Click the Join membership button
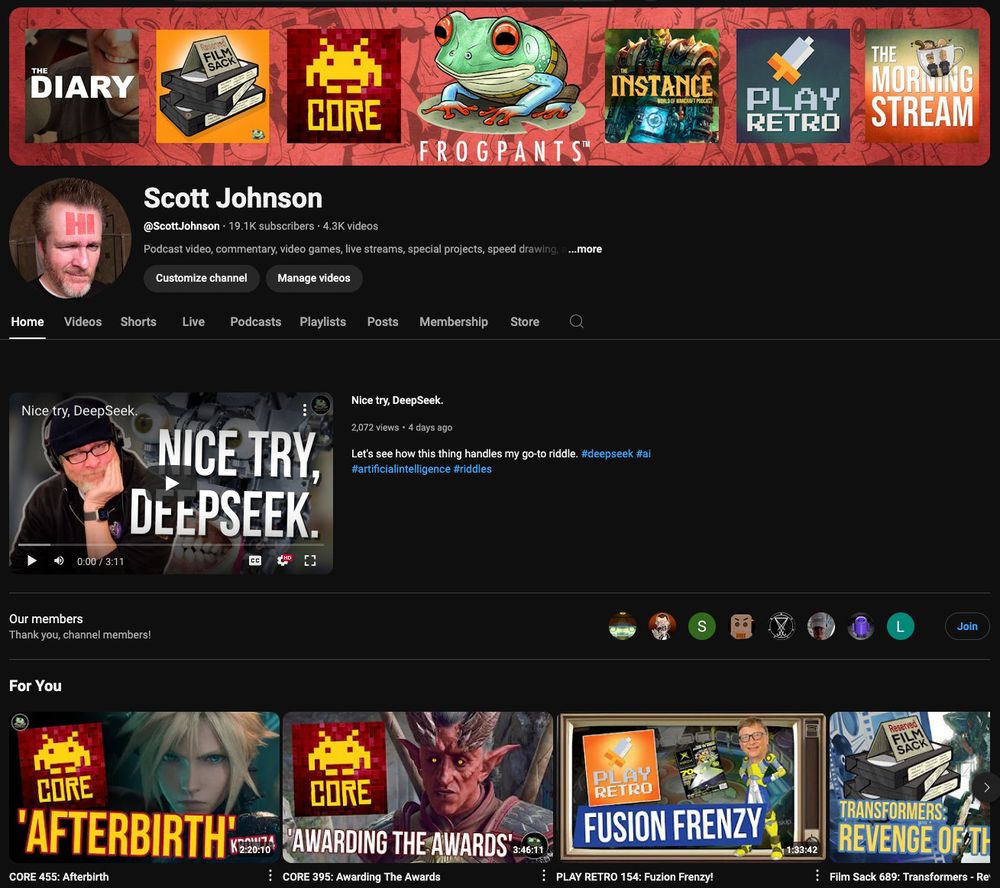Viewport: 1000px width, 888px height. click(x=967, y=626)
